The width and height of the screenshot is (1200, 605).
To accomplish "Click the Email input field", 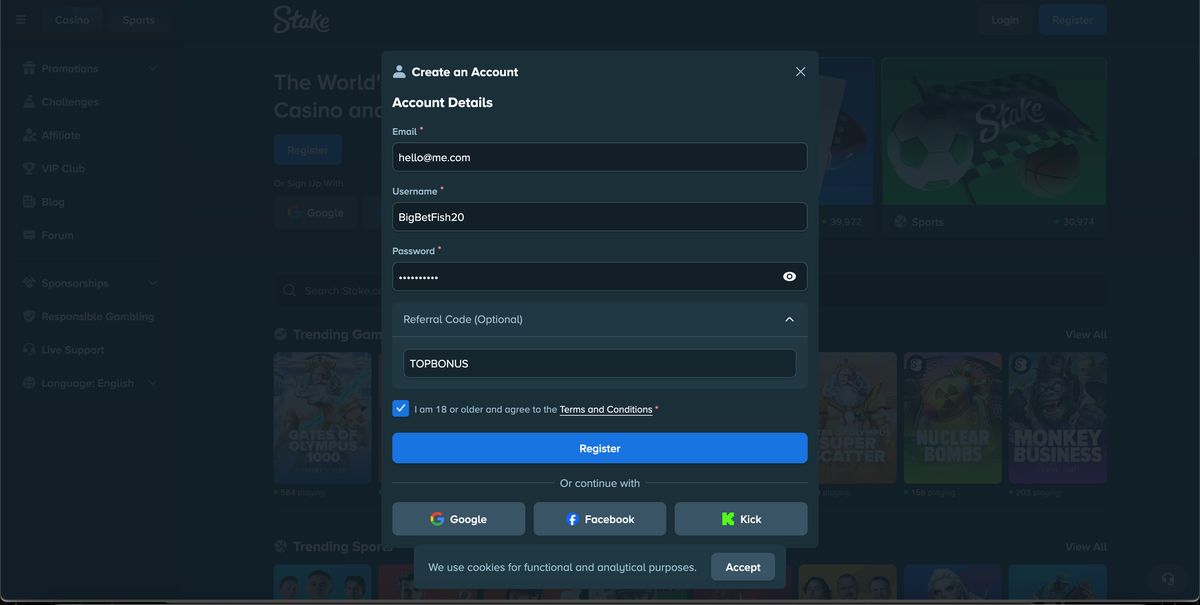I will 600,157.
